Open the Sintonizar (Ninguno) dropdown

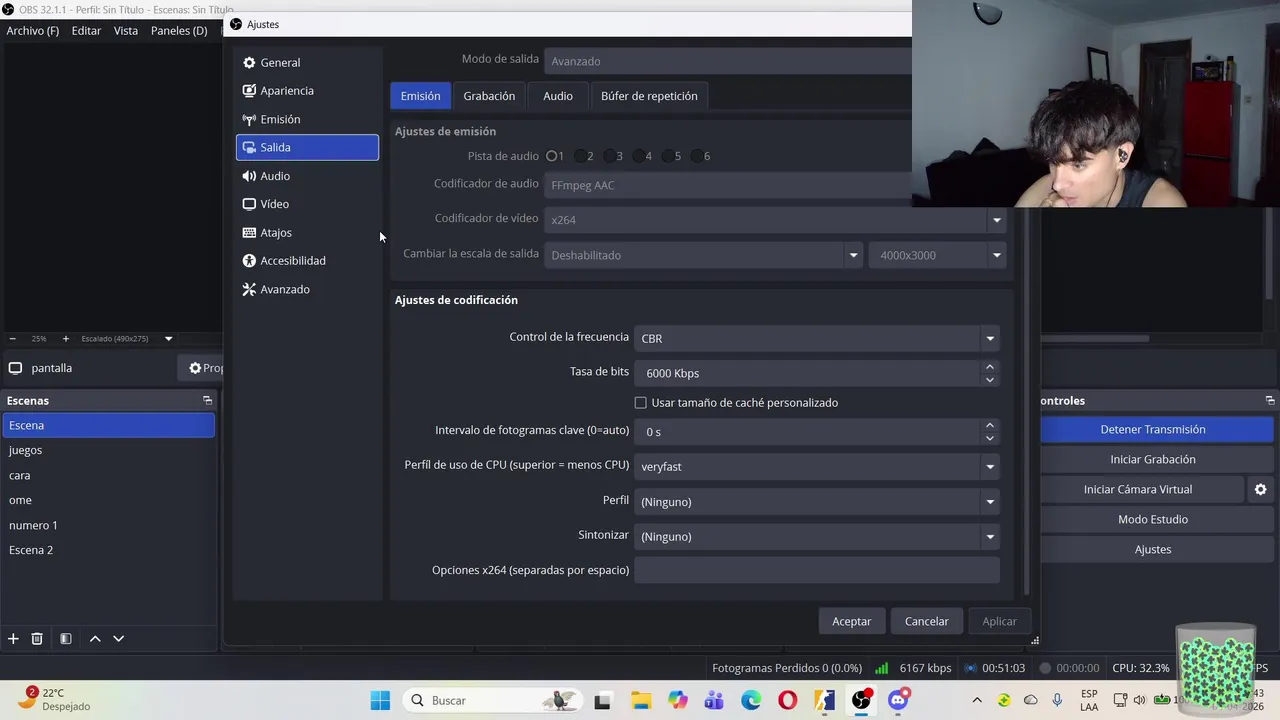click(817, 536)
